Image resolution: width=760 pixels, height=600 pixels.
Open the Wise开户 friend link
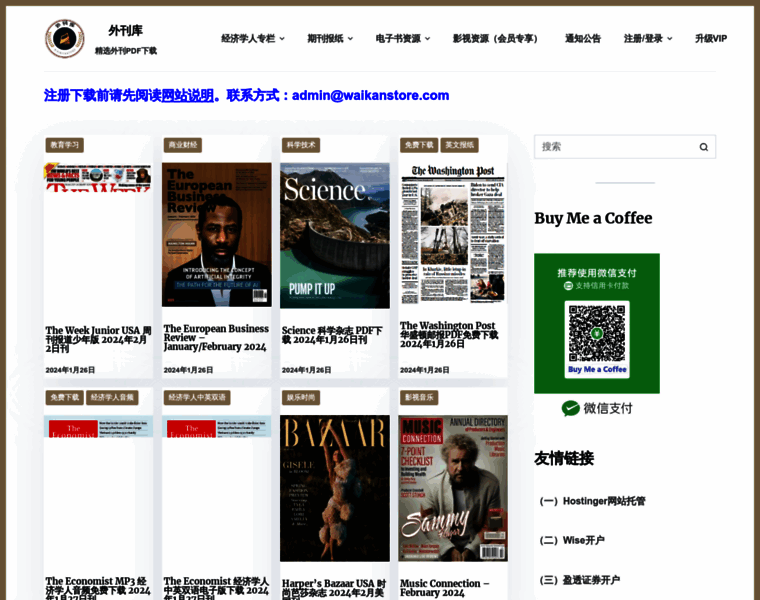tap(572, 540)
